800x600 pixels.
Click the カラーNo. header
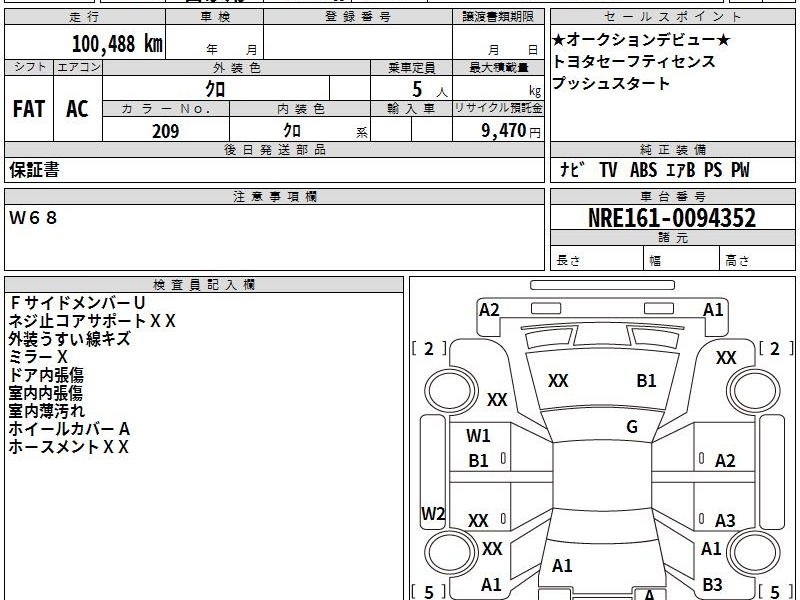[x=166, y=109]
